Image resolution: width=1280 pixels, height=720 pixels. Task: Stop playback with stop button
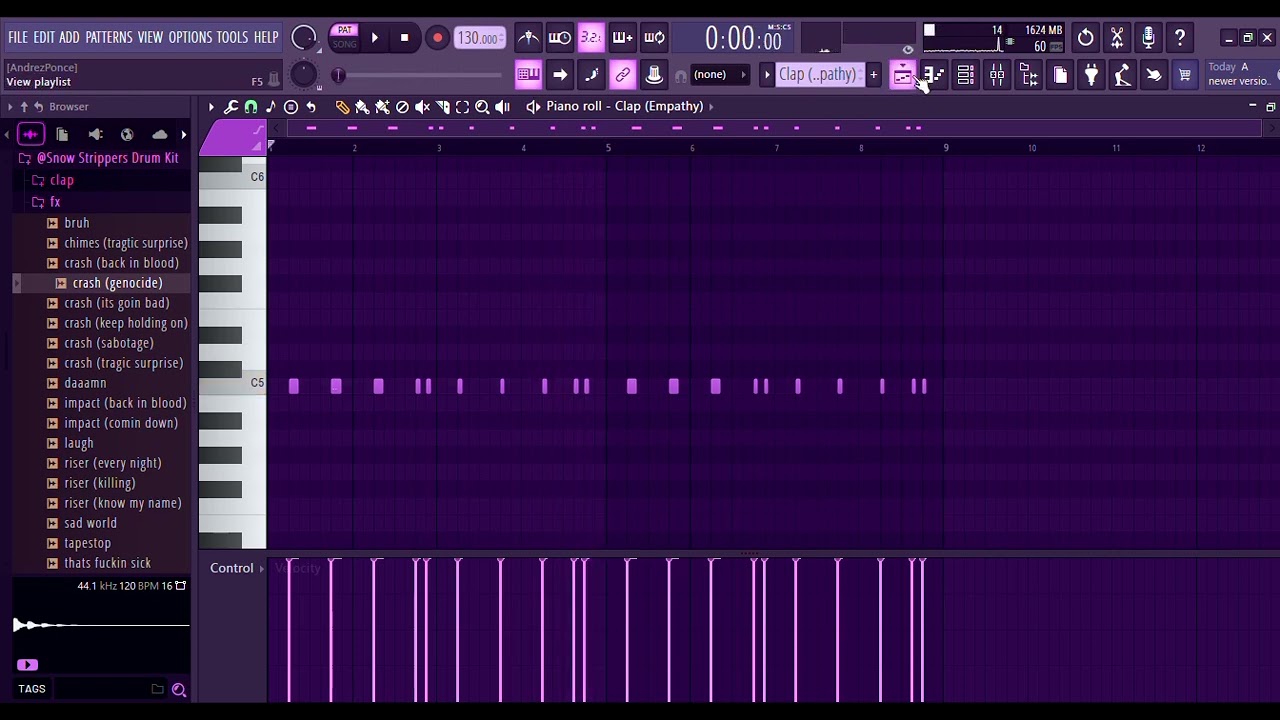(x=404, y=38)
